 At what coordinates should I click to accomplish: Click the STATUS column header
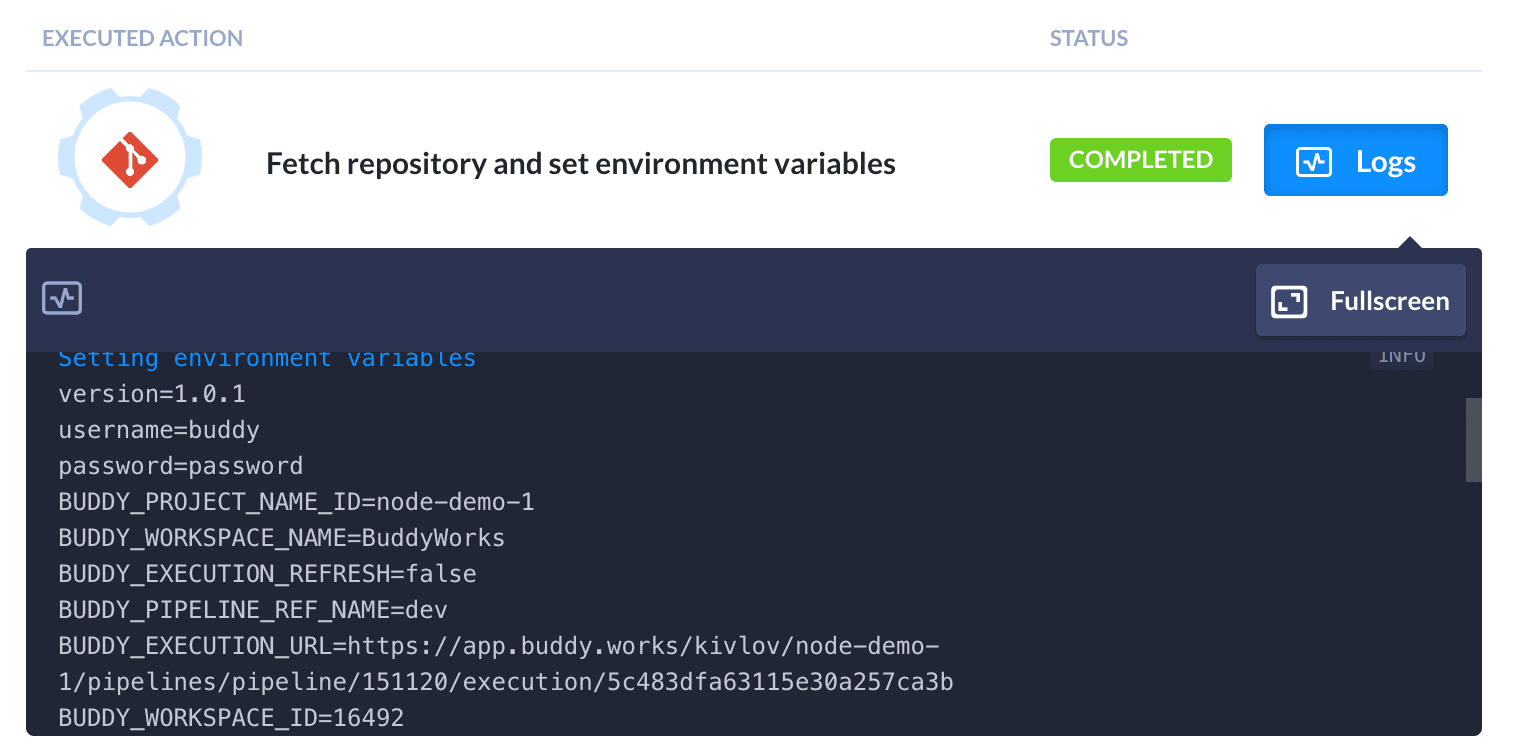click(x=1088, y=39)
